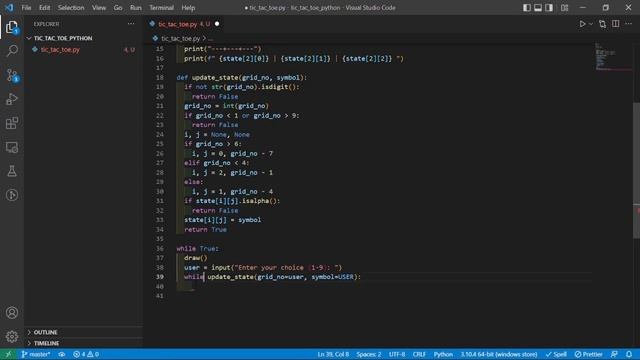Open the View menu
640x360 pixels.
pyautogui.click(x=99, y=8)
